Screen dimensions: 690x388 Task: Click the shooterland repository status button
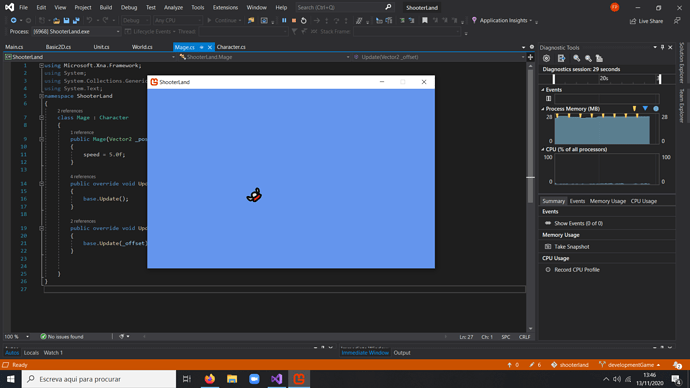[x=569, y=365]
